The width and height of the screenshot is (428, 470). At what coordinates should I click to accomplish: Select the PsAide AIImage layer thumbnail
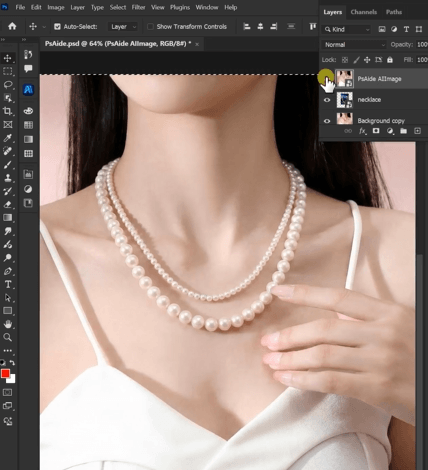[x=344, y=79]
